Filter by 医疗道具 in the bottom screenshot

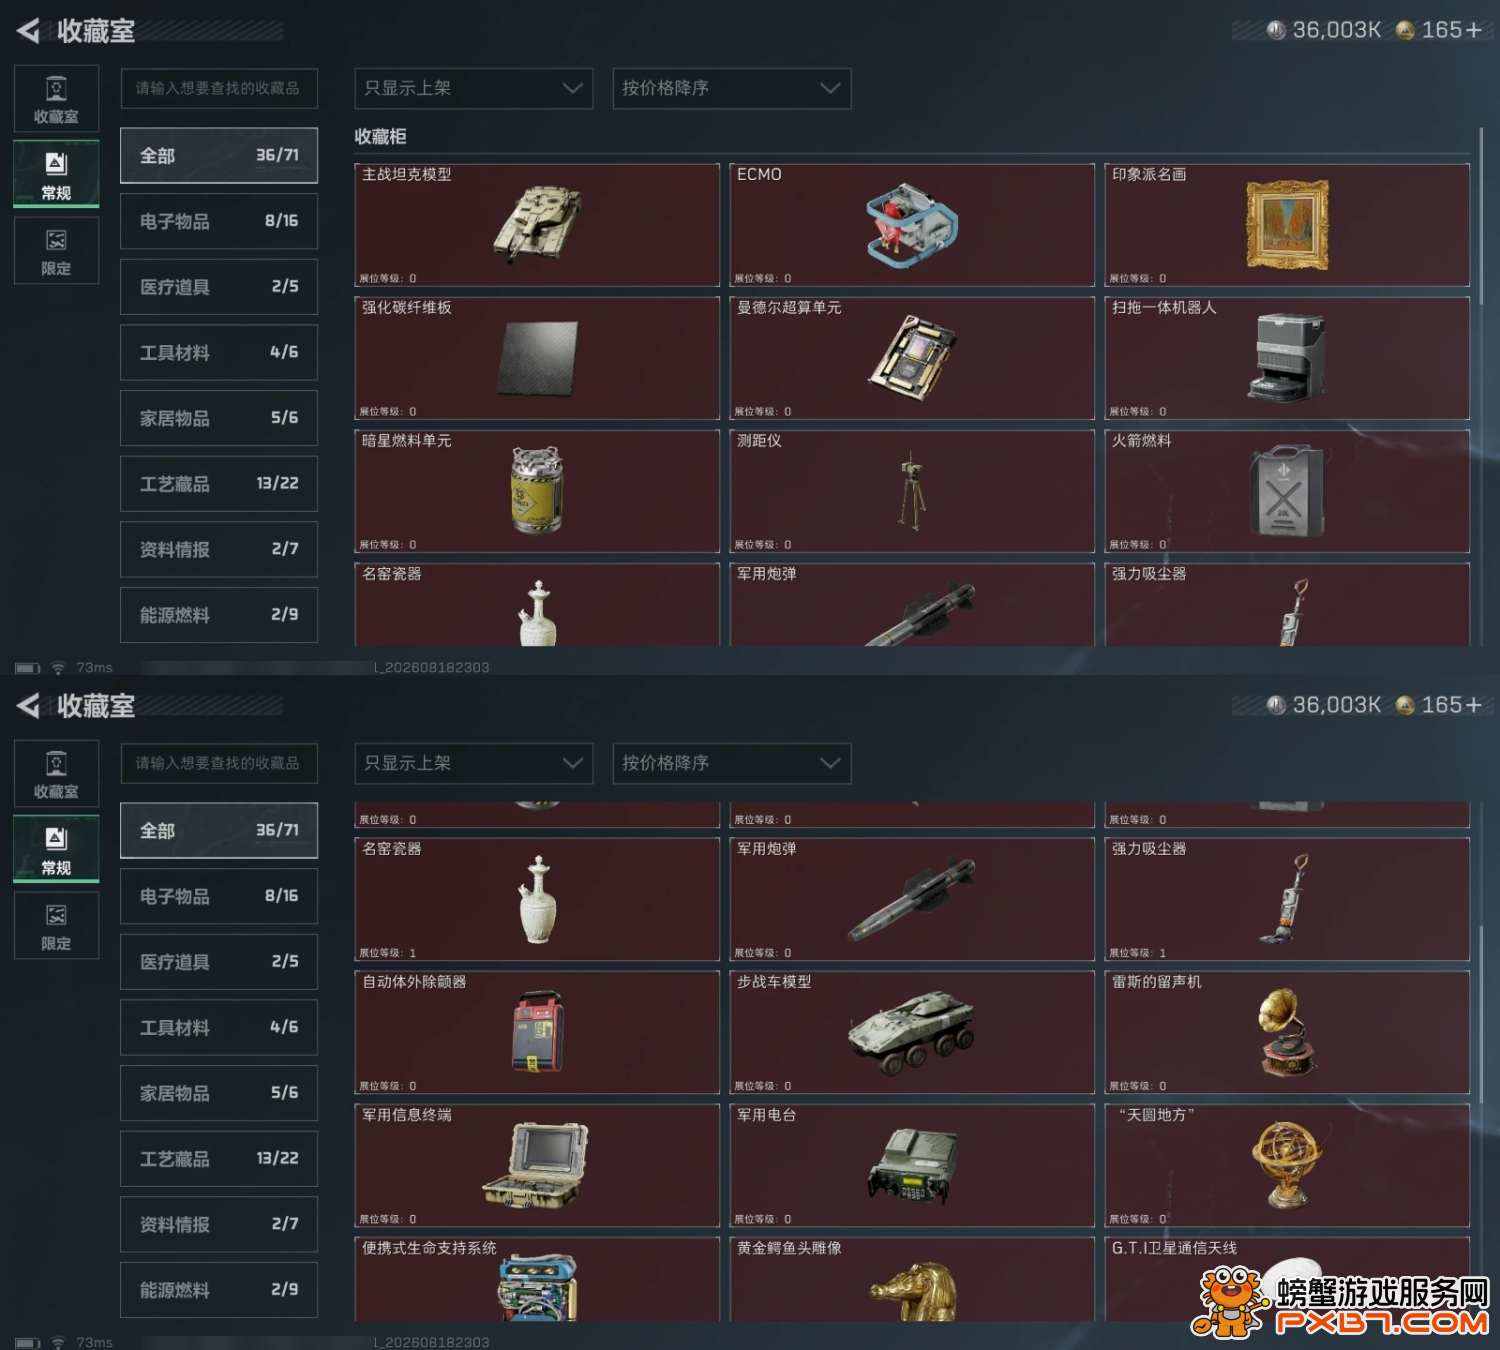point(219,962)
